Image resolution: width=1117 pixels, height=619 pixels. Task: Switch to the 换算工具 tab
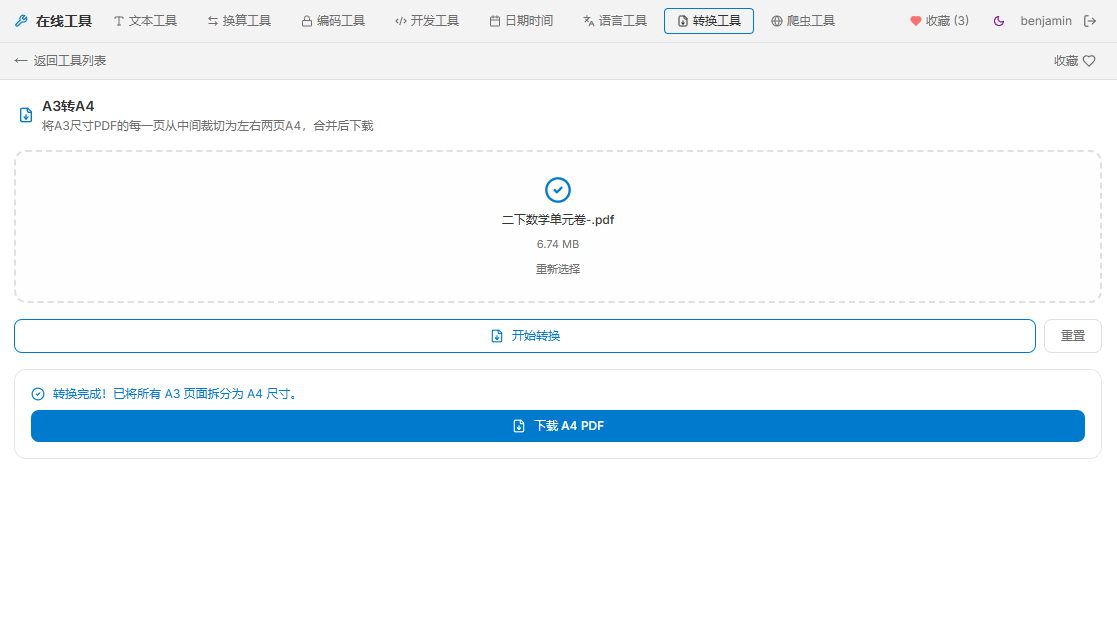[x=239, y=21]
